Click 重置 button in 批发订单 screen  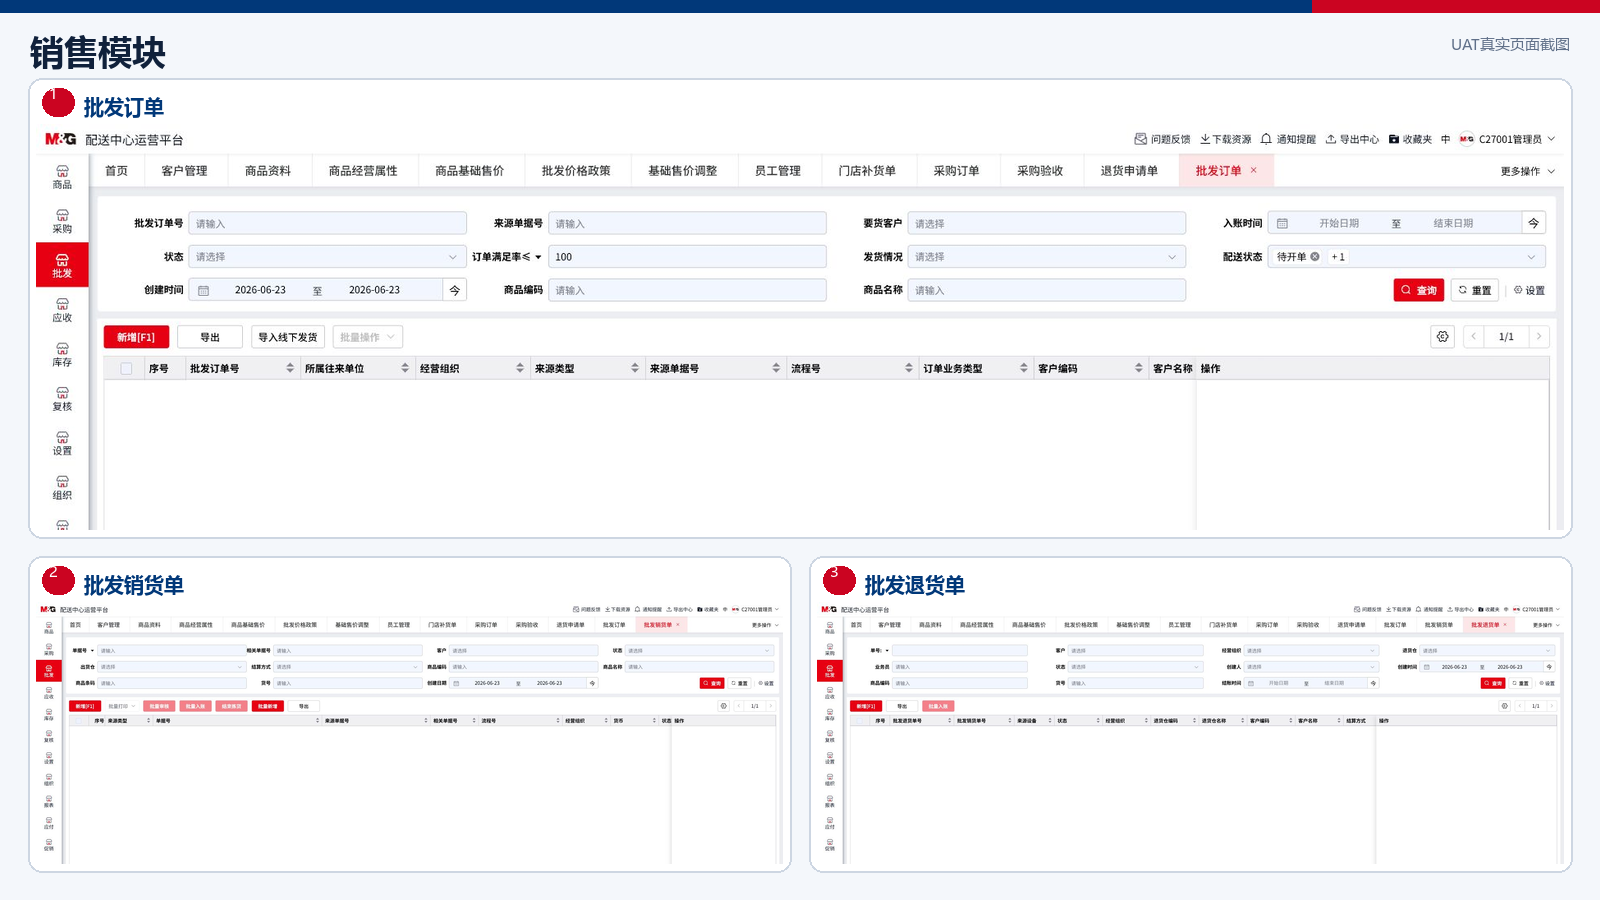pos(1475,290)
